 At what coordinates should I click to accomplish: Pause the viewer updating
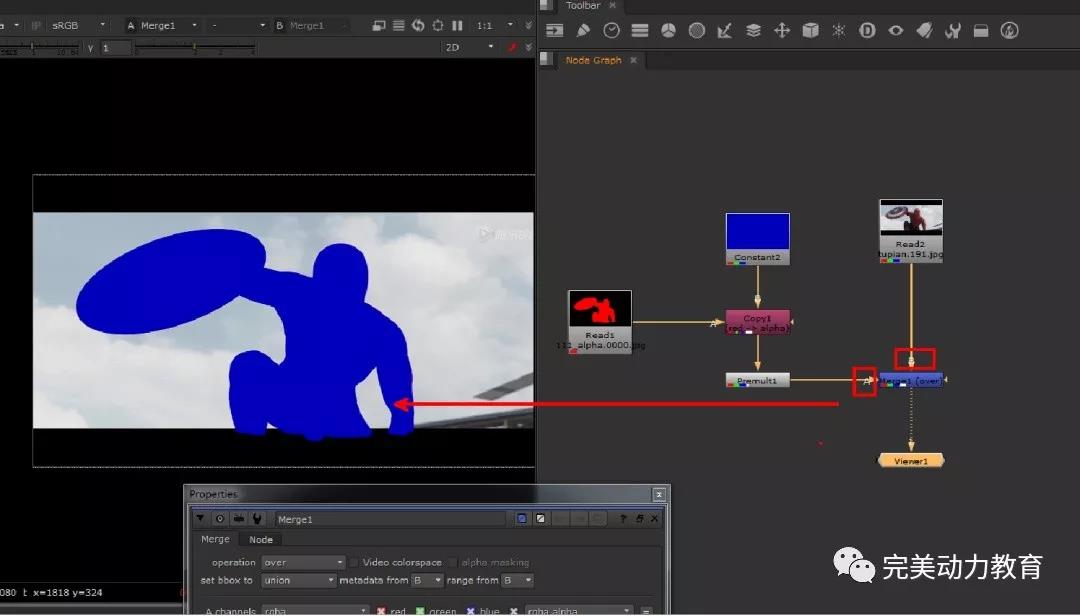pyautogui.click(x=457, y=25)
